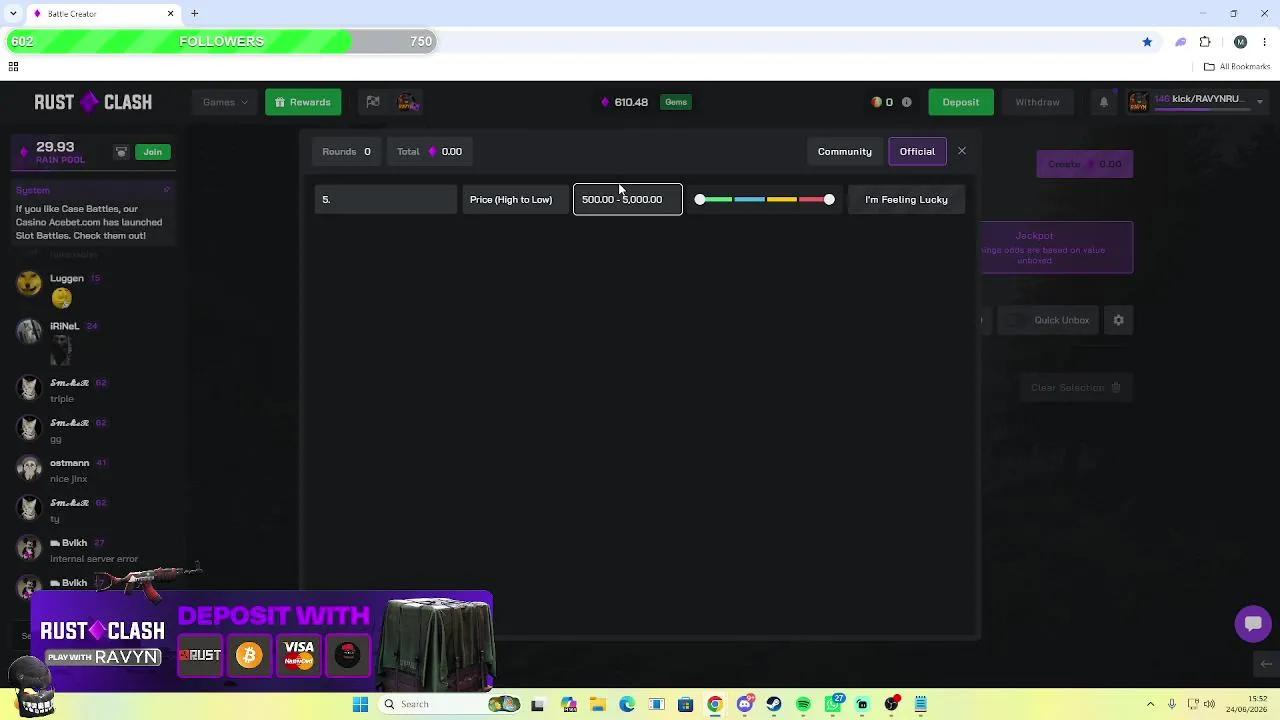The image size is (1280, 720).
Task: Open the notifications bell
Action: 1104,102
